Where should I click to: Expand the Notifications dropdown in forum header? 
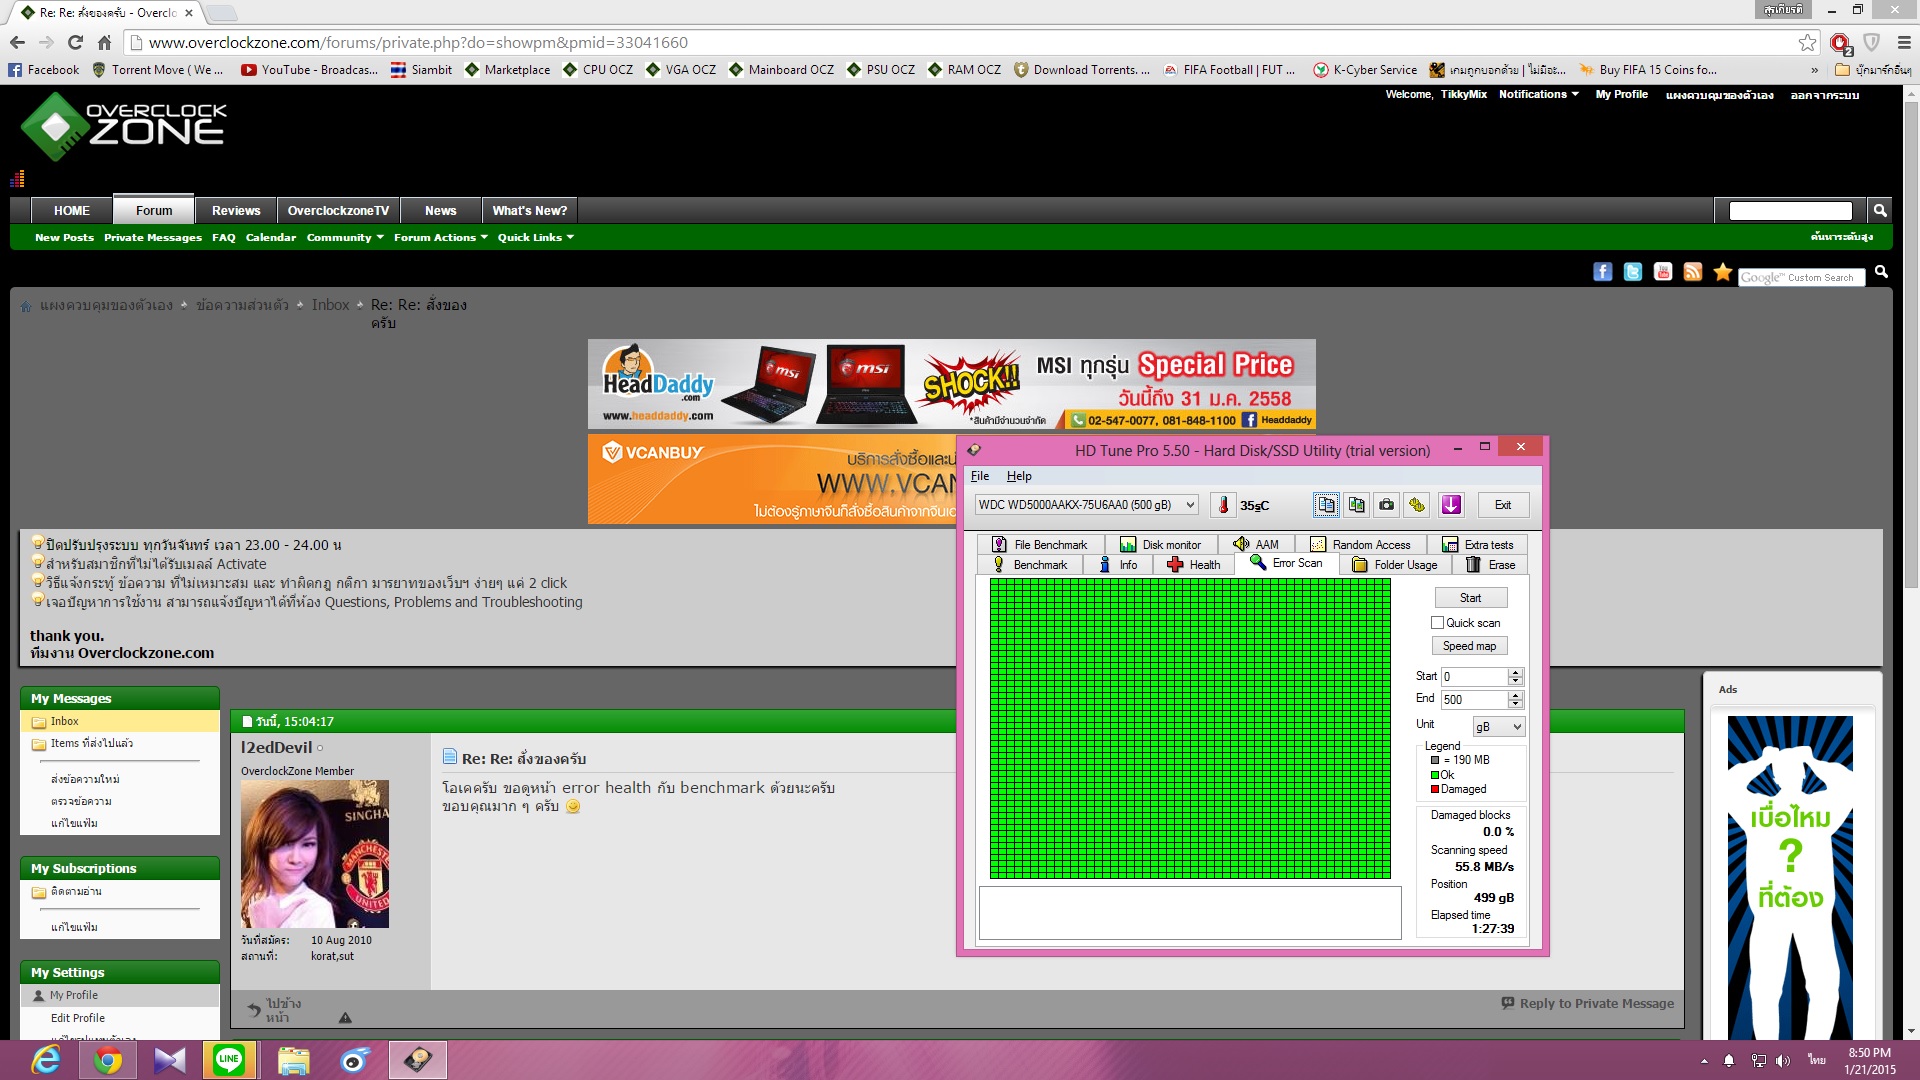[1539, 94]
